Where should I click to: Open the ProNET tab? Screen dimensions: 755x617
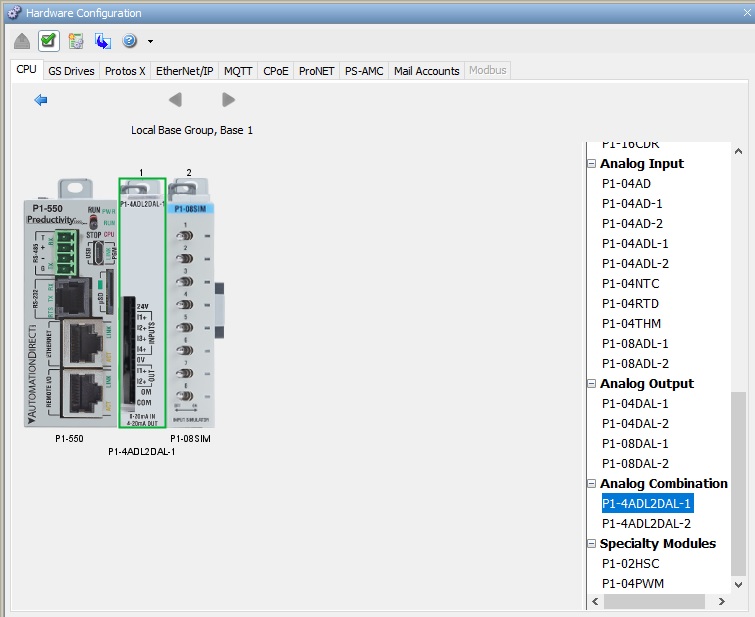[x=316, y=71]
